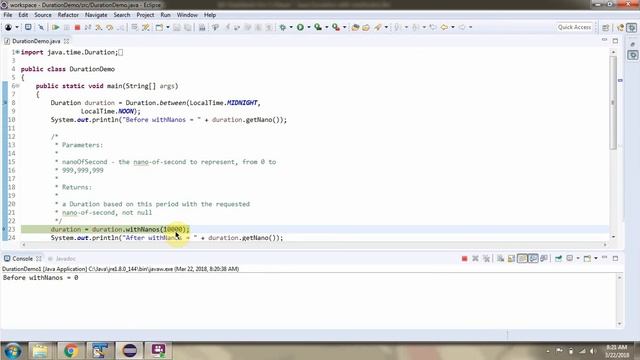Image resolution: width=640 pixels, height=360 pixels.
Task: Click the Run With Coverage icon
Action: (318, 27)
